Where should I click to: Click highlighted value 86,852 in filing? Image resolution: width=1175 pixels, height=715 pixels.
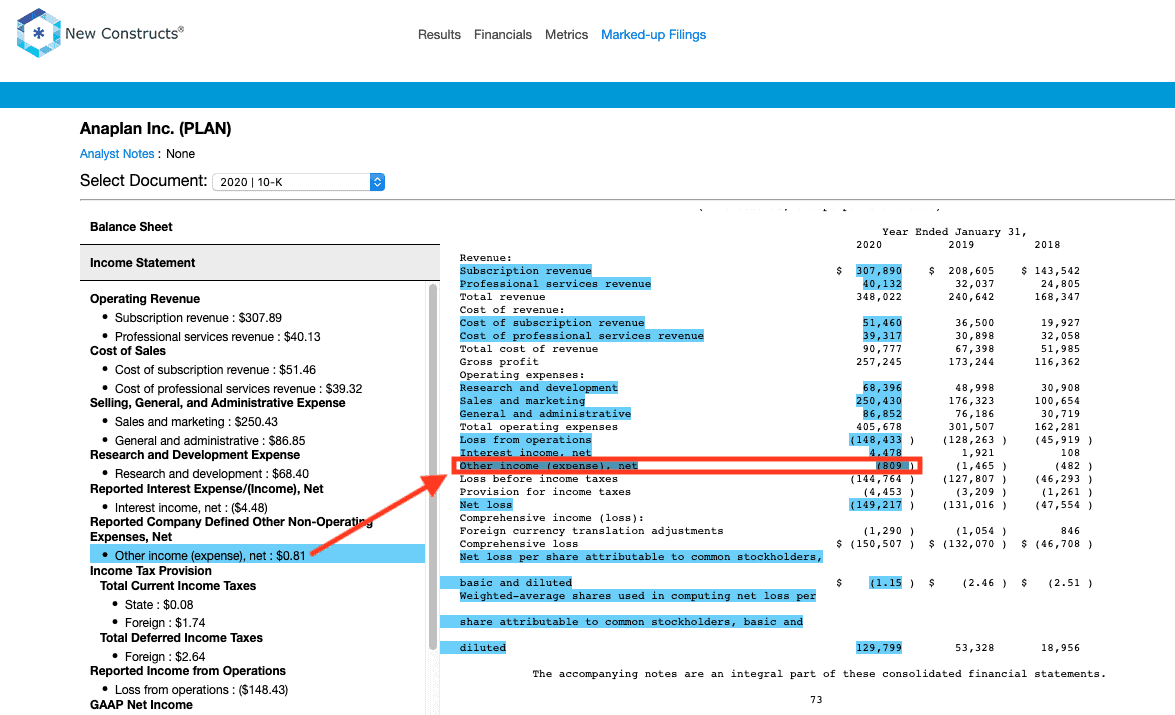pyautogui.click(x=882, y=414)
